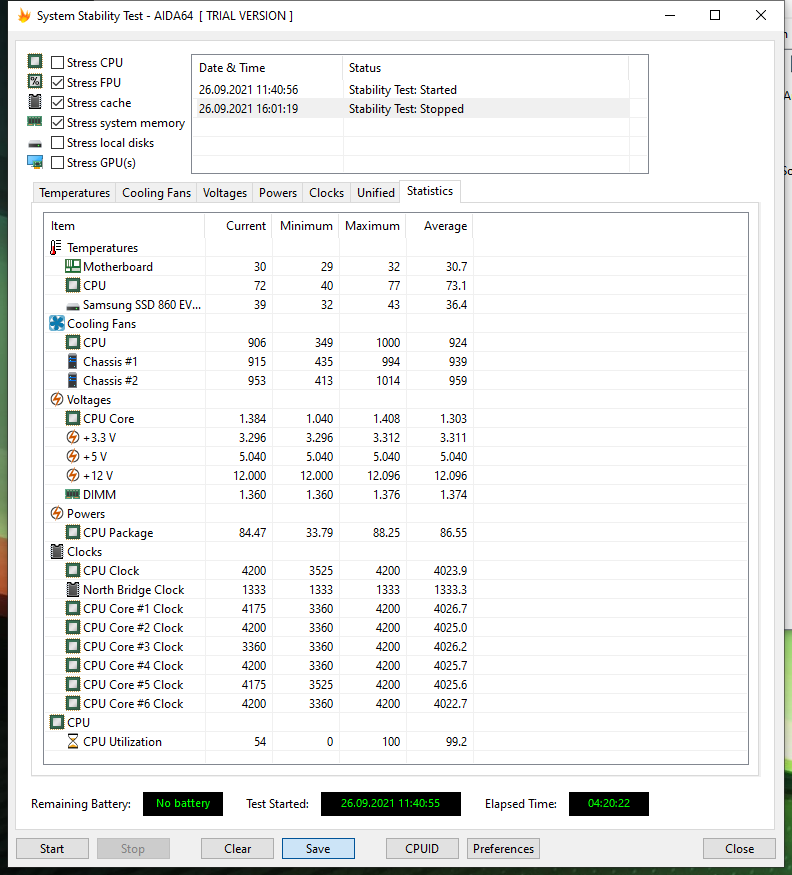Screen dimensions: 792x875
Task: Click the Powers group lightning icon
Action: 56,513
